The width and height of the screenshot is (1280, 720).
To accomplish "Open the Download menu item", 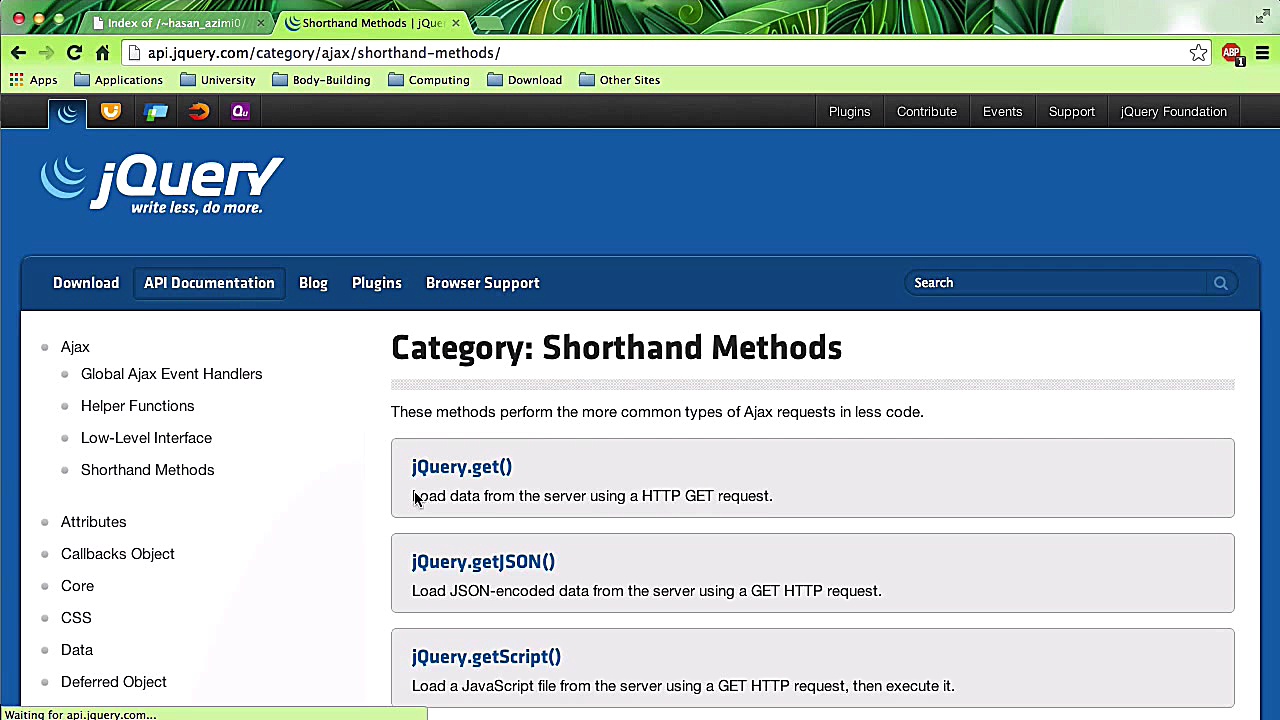I will 86,283.
